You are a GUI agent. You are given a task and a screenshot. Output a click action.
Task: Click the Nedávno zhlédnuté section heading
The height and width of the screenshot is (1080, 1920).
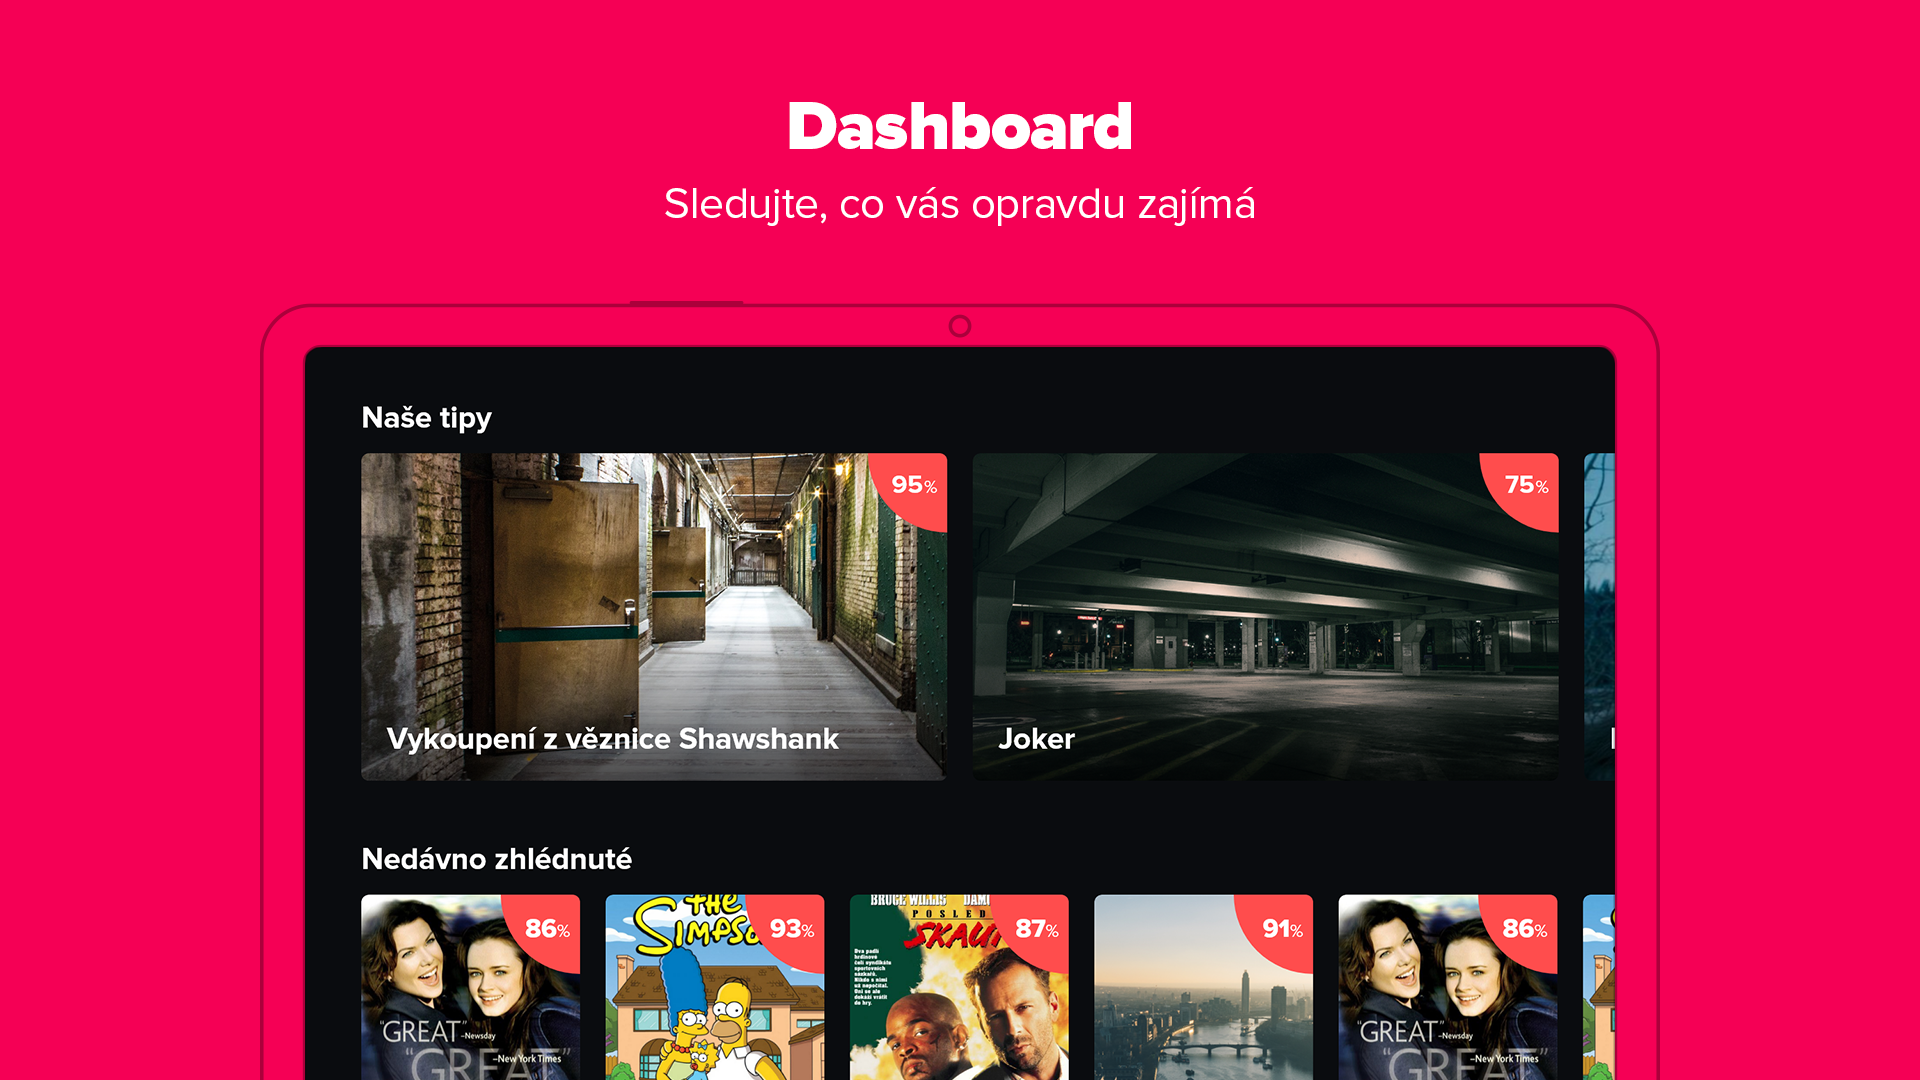tap(496, 859)
